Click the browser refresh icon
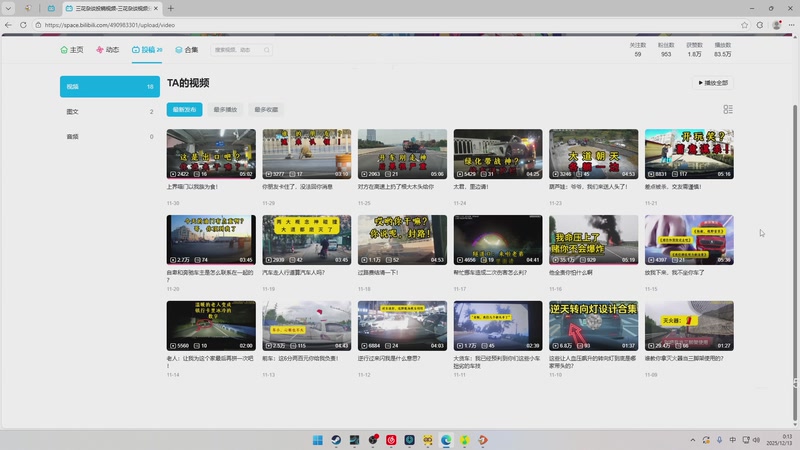 click(22, 24)
